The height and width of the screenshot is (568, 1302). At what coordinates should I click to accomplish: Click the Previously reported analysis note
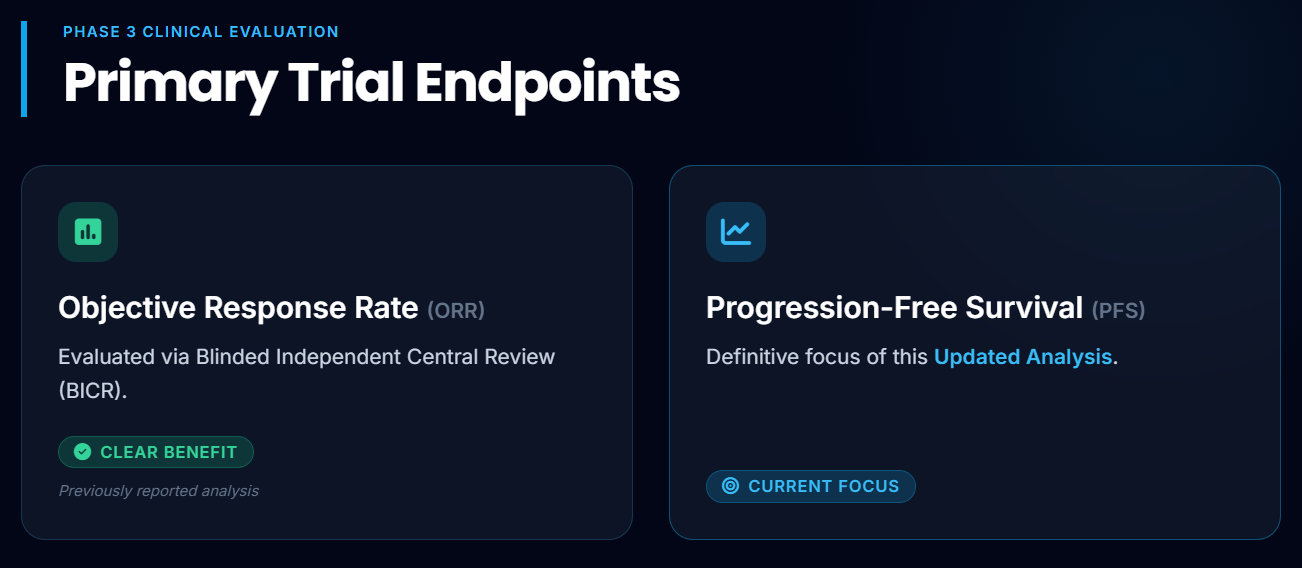pyautogui.click(x=159, y=491)
